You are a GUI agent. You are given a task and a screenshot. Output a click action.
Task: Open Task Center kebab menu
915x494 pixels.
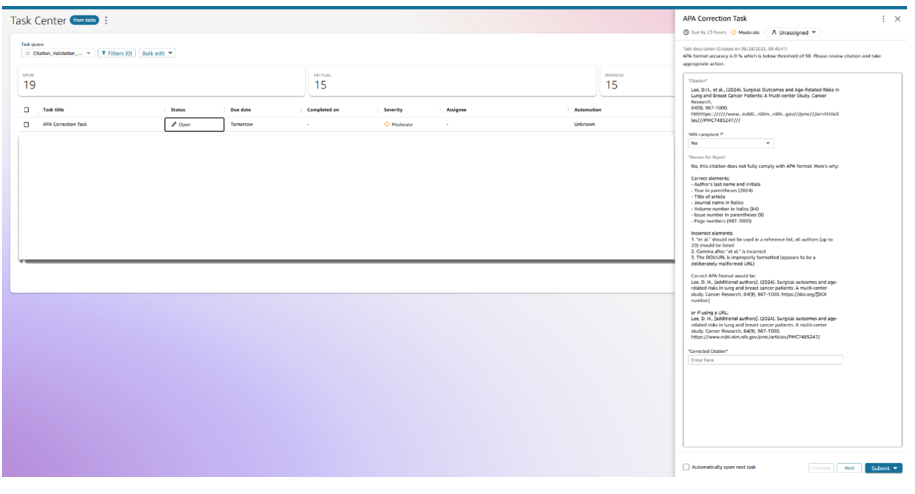pos(107,20)
